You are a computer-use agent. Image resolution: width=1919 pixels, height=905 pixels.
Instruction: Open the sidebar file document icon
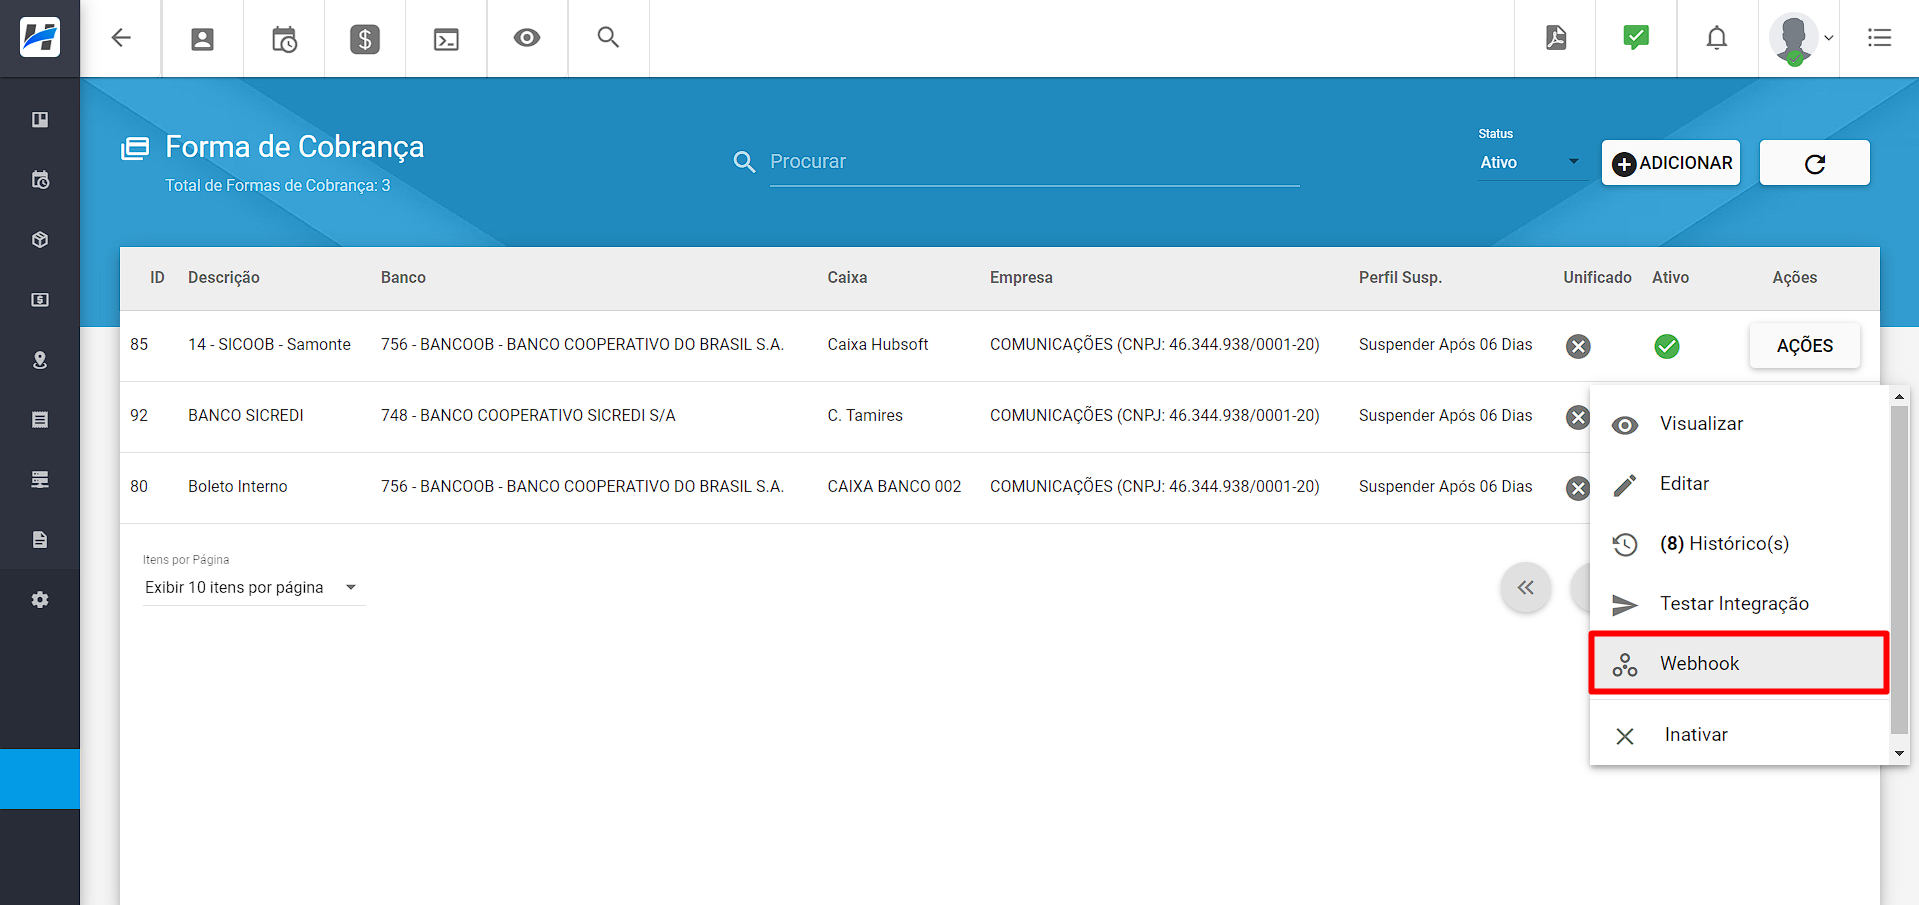(x=40, y=540)
